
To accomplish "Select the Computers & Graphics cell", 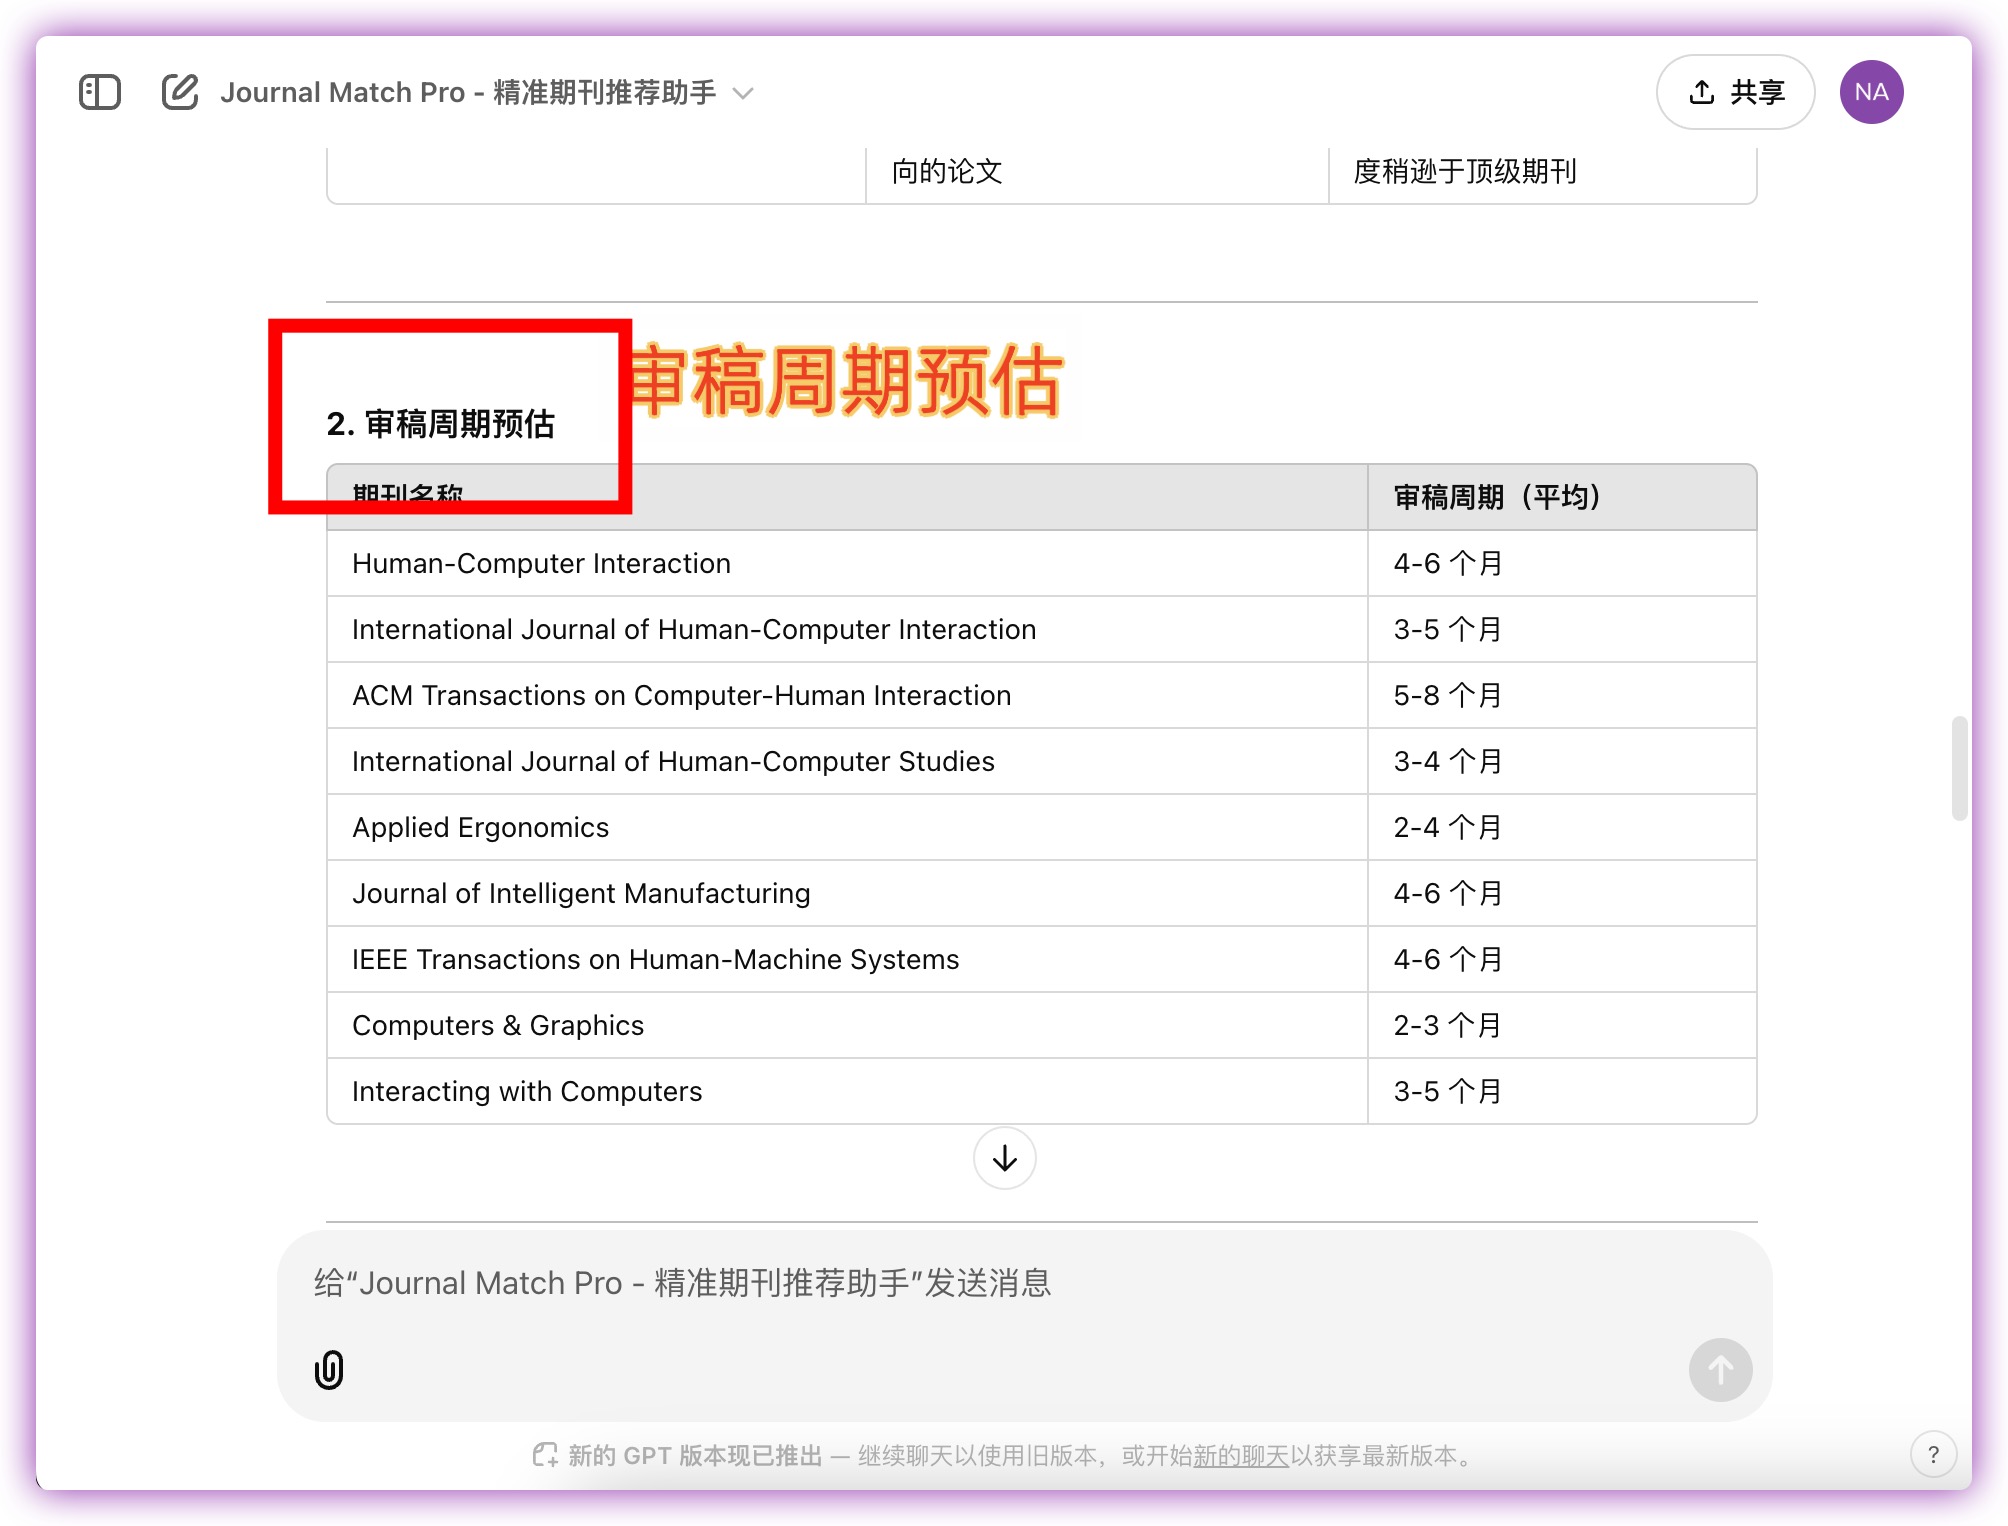I will click(847, 1025).
